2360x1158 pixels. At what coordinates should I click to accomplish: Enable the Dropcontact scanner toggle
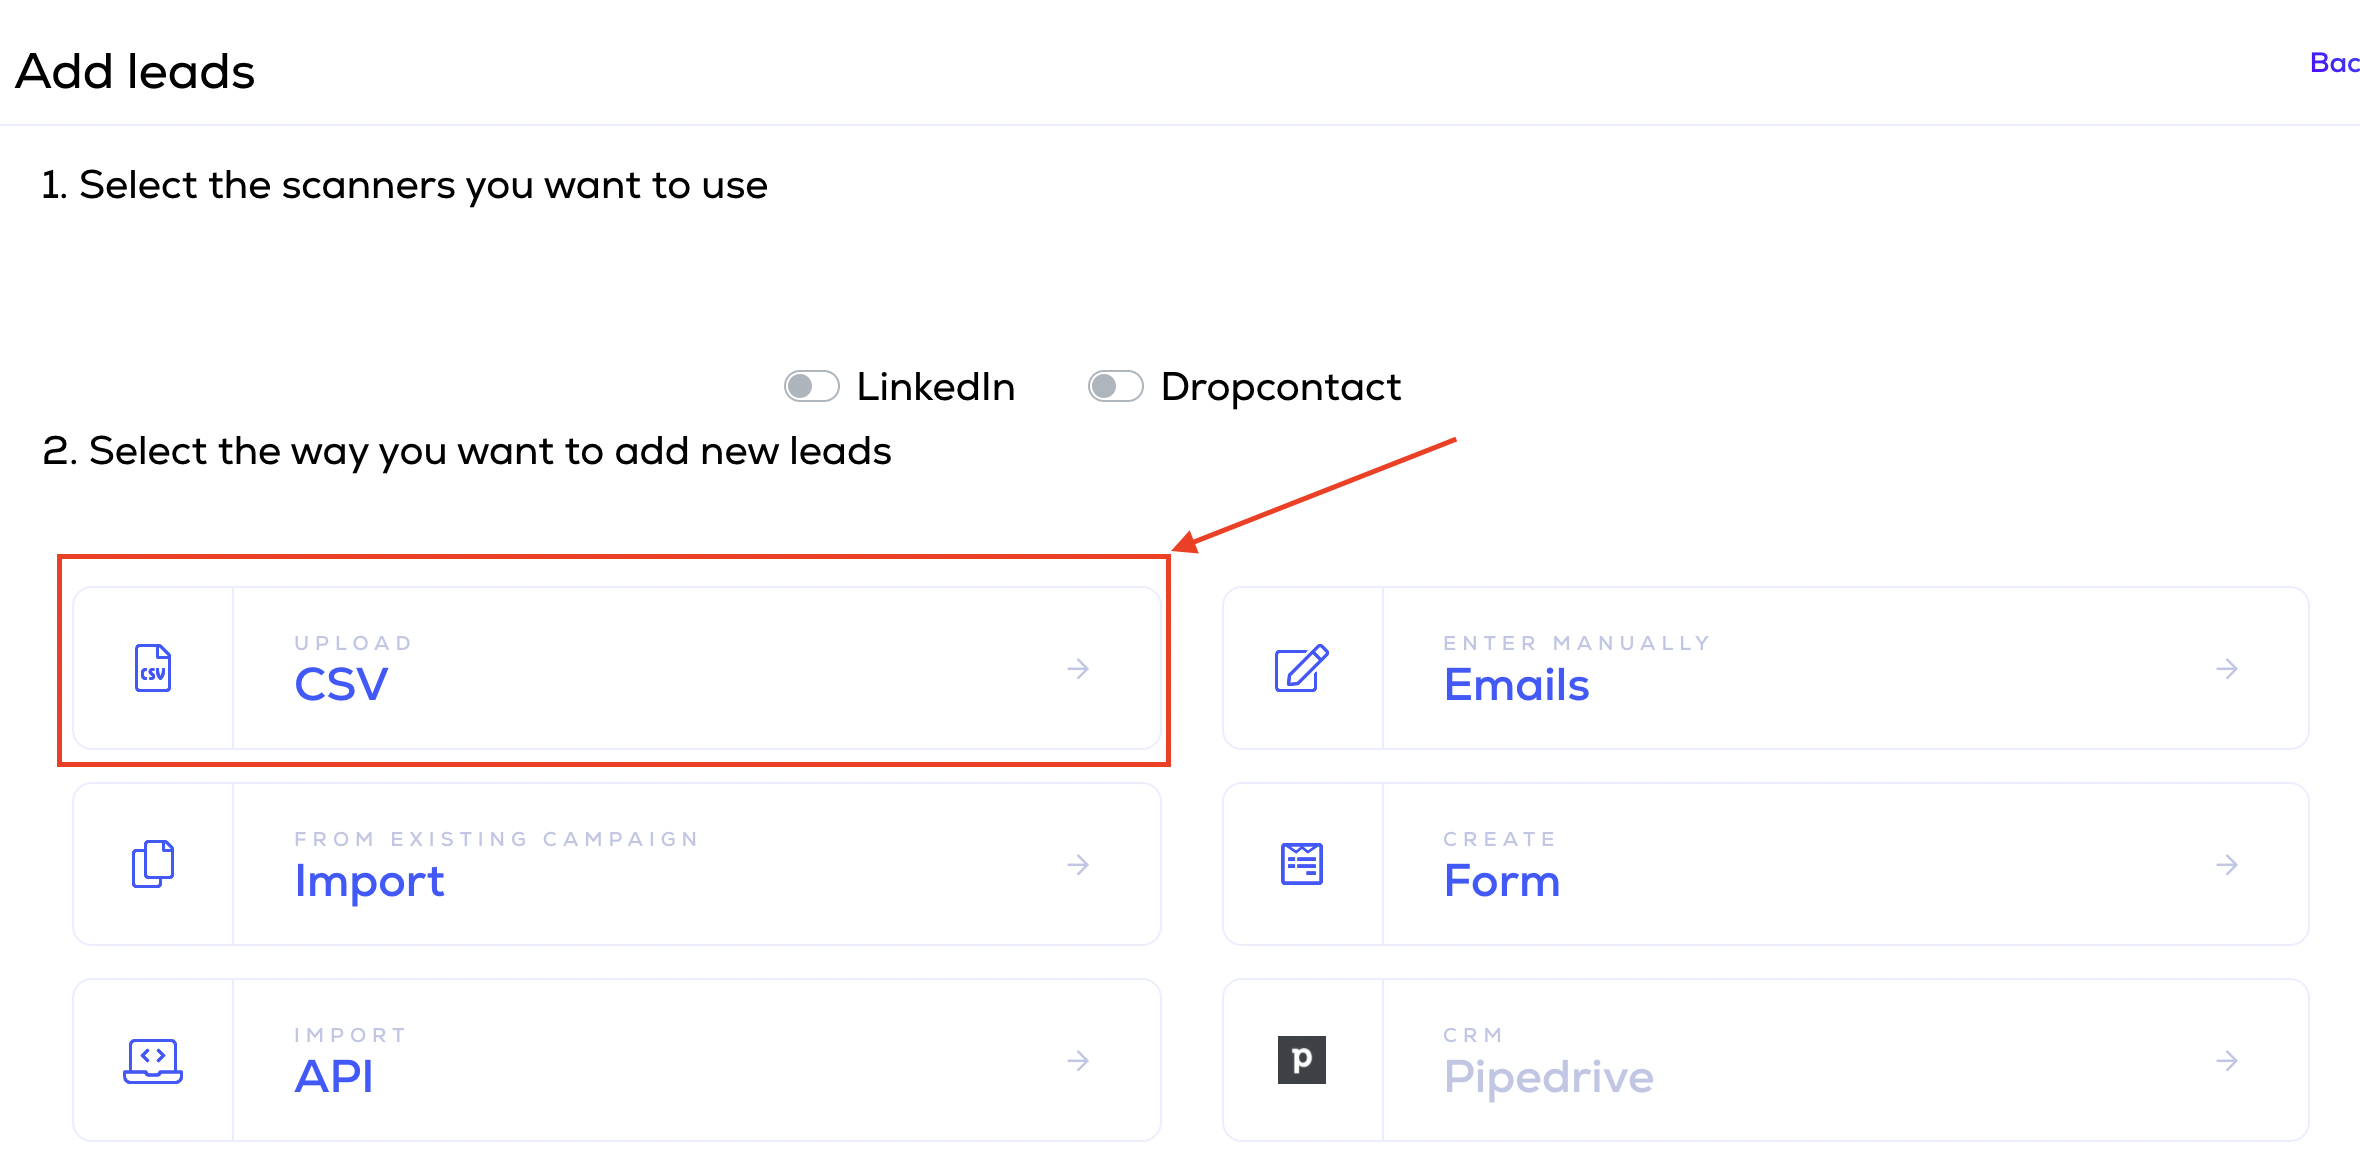(x=1115, y=386)
